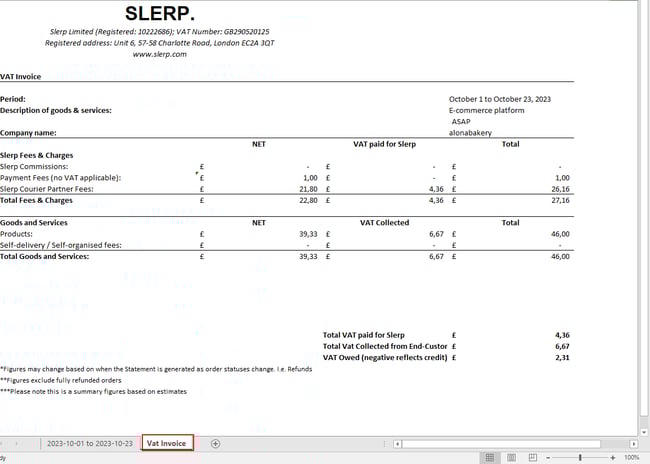
Task: Click the 21,80 courier net value
Action: 308,189
